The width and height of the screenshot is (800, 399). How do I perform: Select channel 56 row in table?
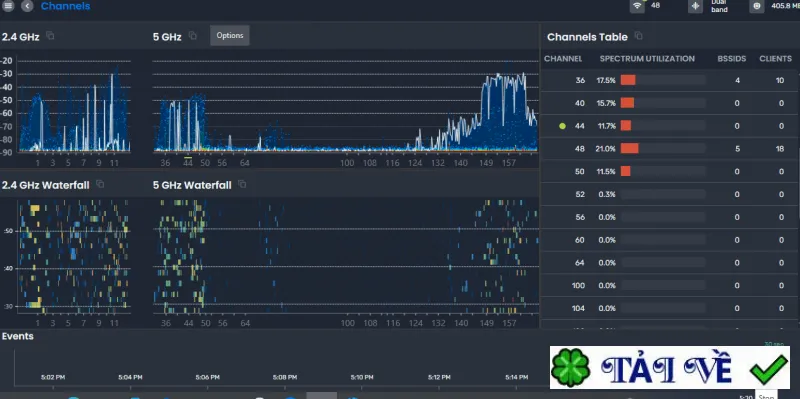coord(668,217)
